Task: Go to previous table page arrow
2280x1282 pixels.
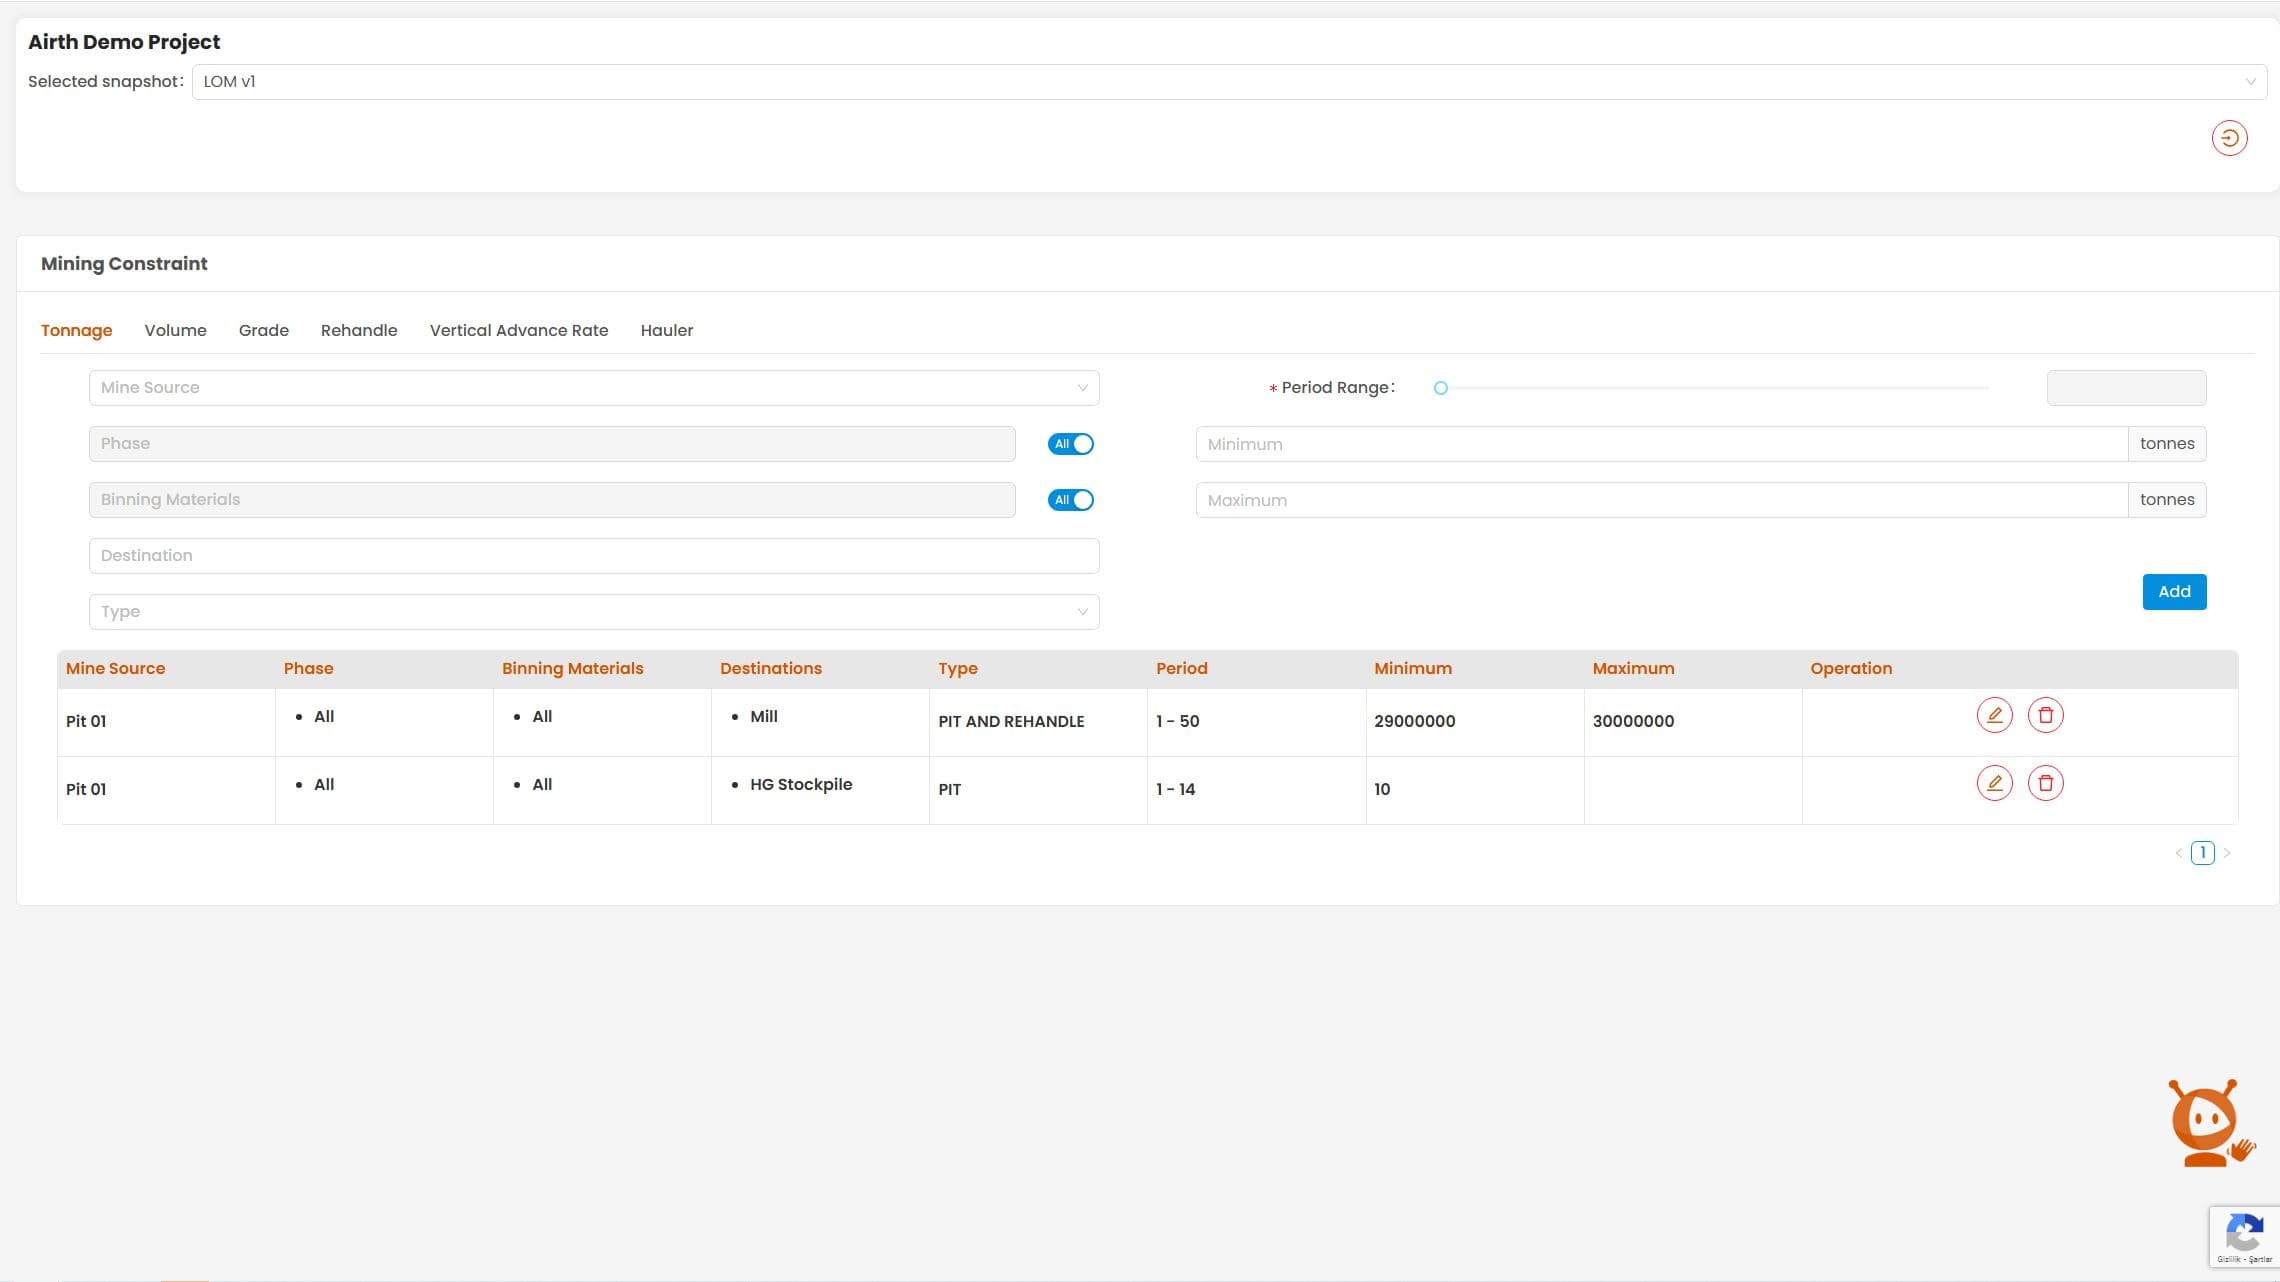Action: 2178,853
